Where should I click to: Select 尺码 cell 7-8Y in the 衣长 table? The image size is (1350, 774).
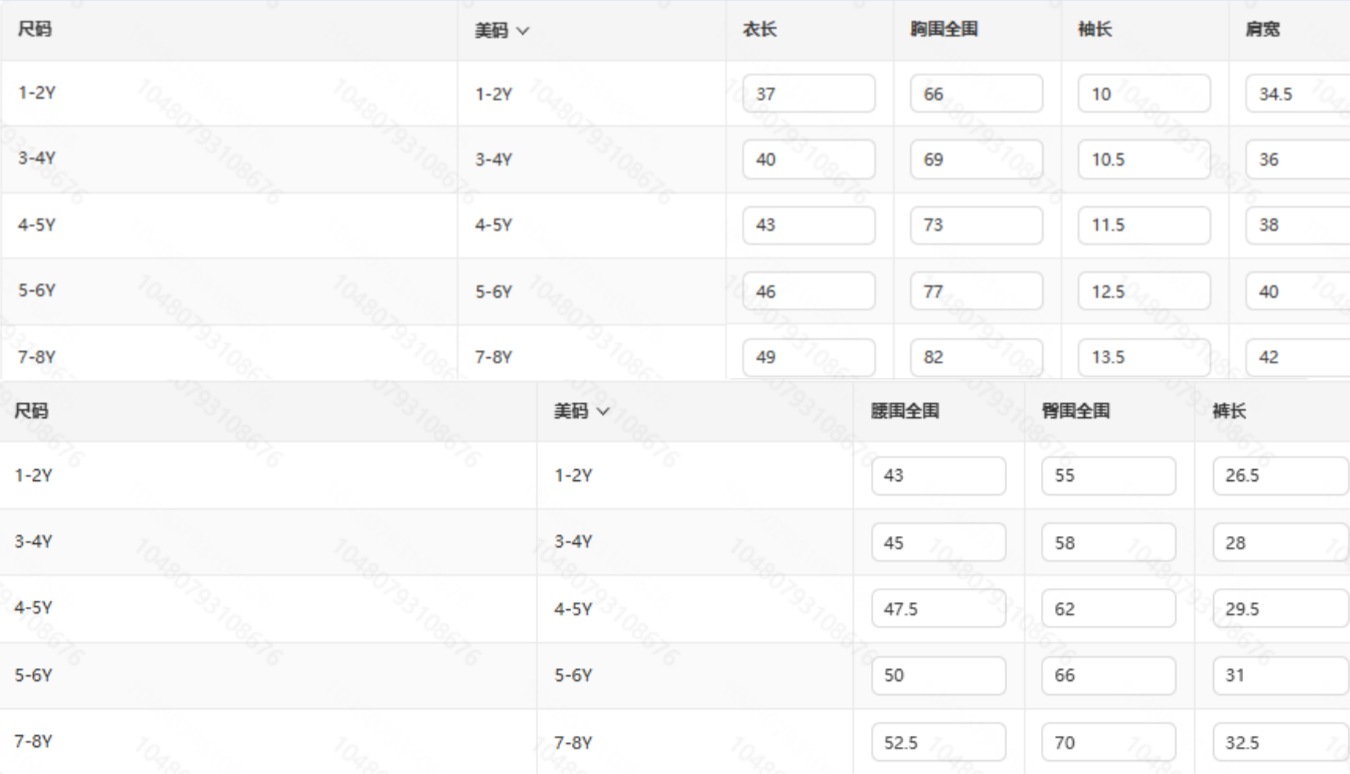[x=36, y=357]
